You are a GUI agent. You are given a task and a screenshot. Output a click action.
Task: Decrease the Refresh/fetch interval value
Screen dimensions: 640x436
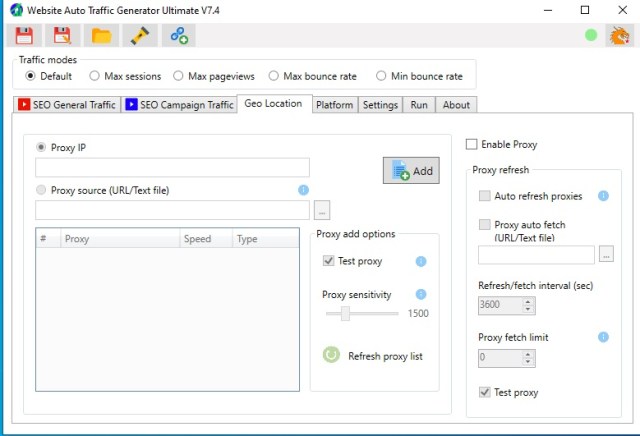[528, 309]
